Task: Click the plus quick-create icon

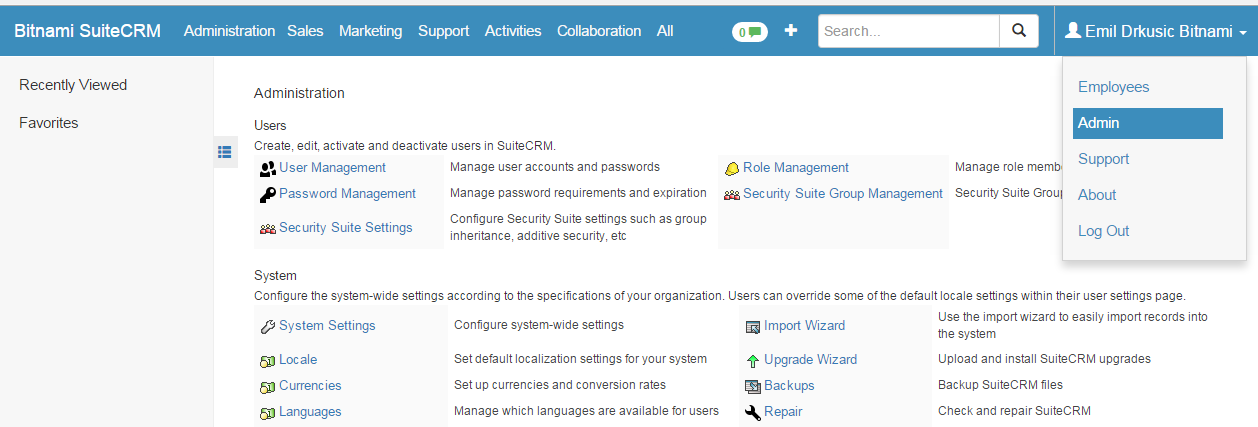Action: pyautogui.click(x=791, y=31)
